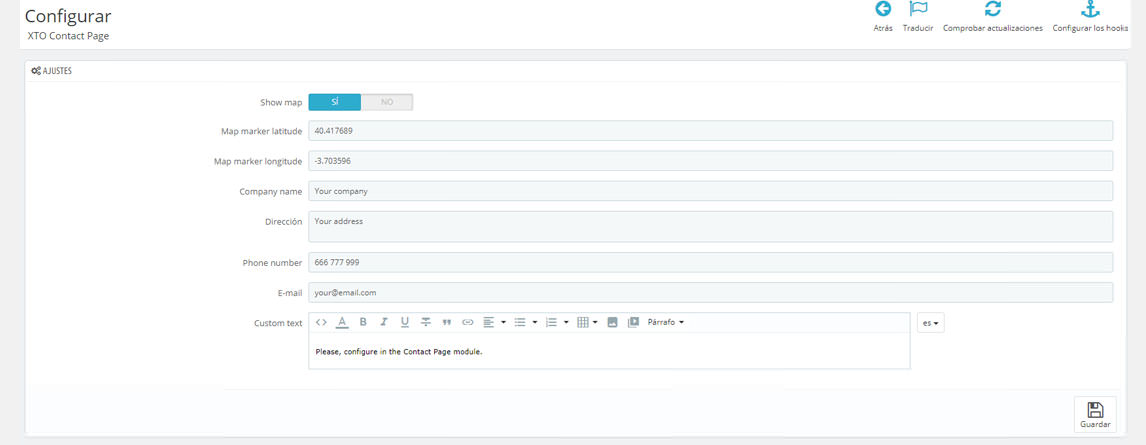The width and height of the screenshot is (1146, 445).
Task: Click the source code icon in editor
Action: click(321, 322)
